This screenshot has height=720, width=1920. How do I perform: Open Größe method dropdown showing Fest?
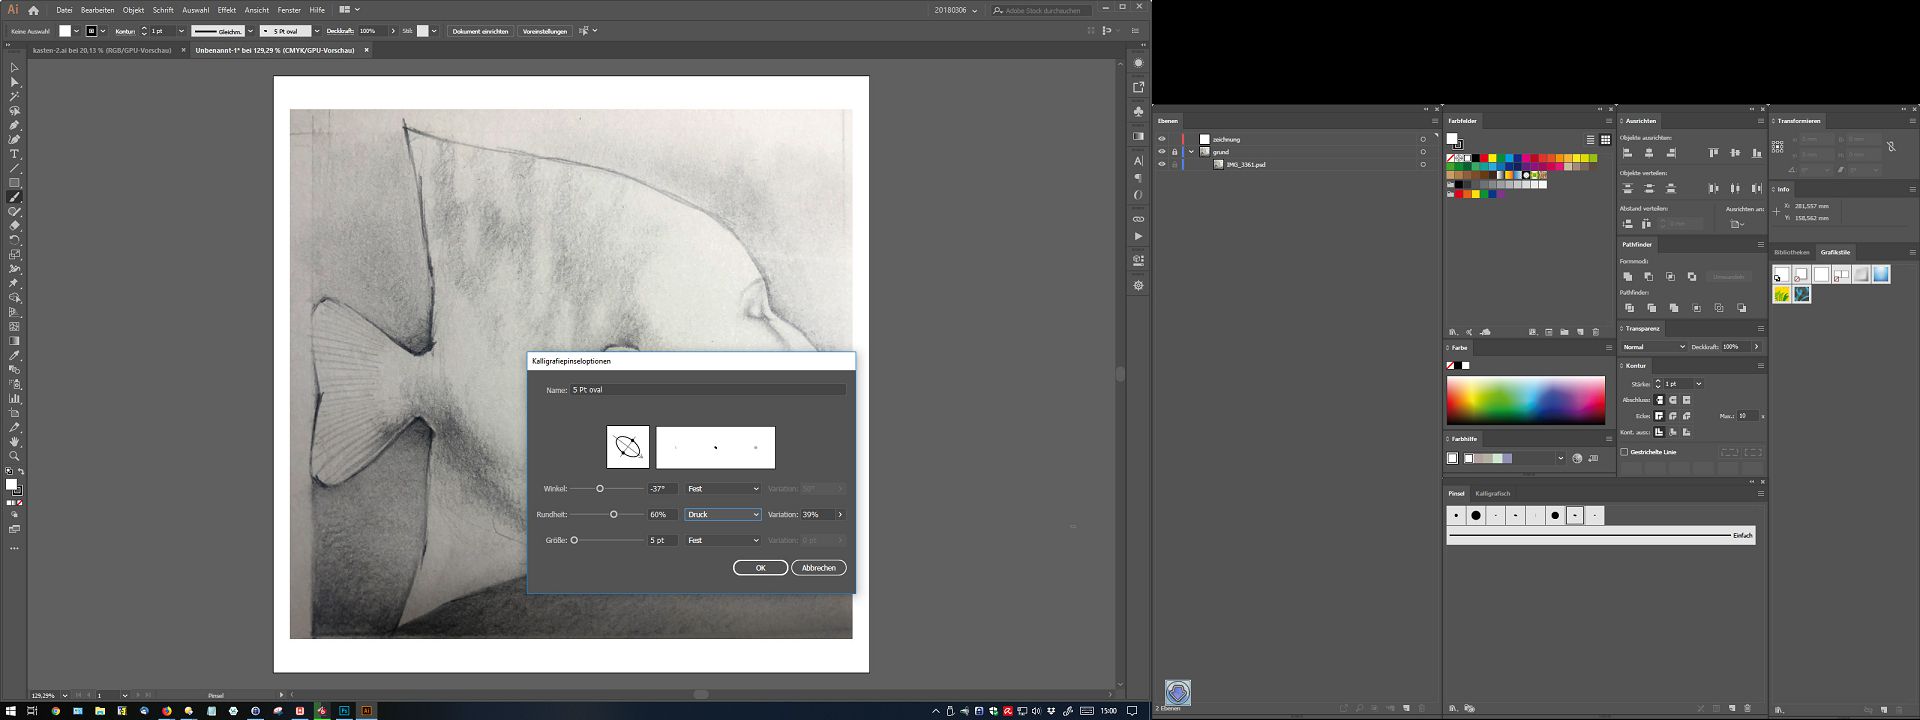(723, 541)
